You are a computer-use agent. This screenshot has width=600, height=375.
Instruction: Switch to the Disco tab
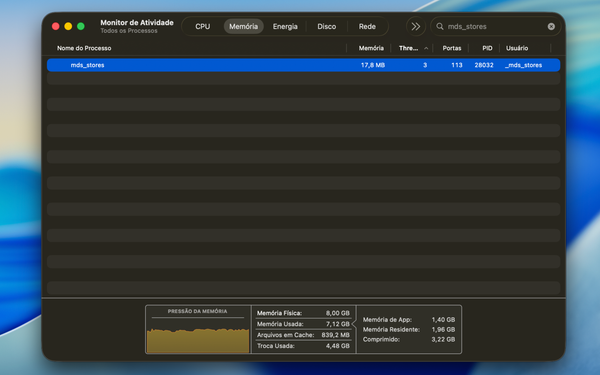click(x=326, y=26)
